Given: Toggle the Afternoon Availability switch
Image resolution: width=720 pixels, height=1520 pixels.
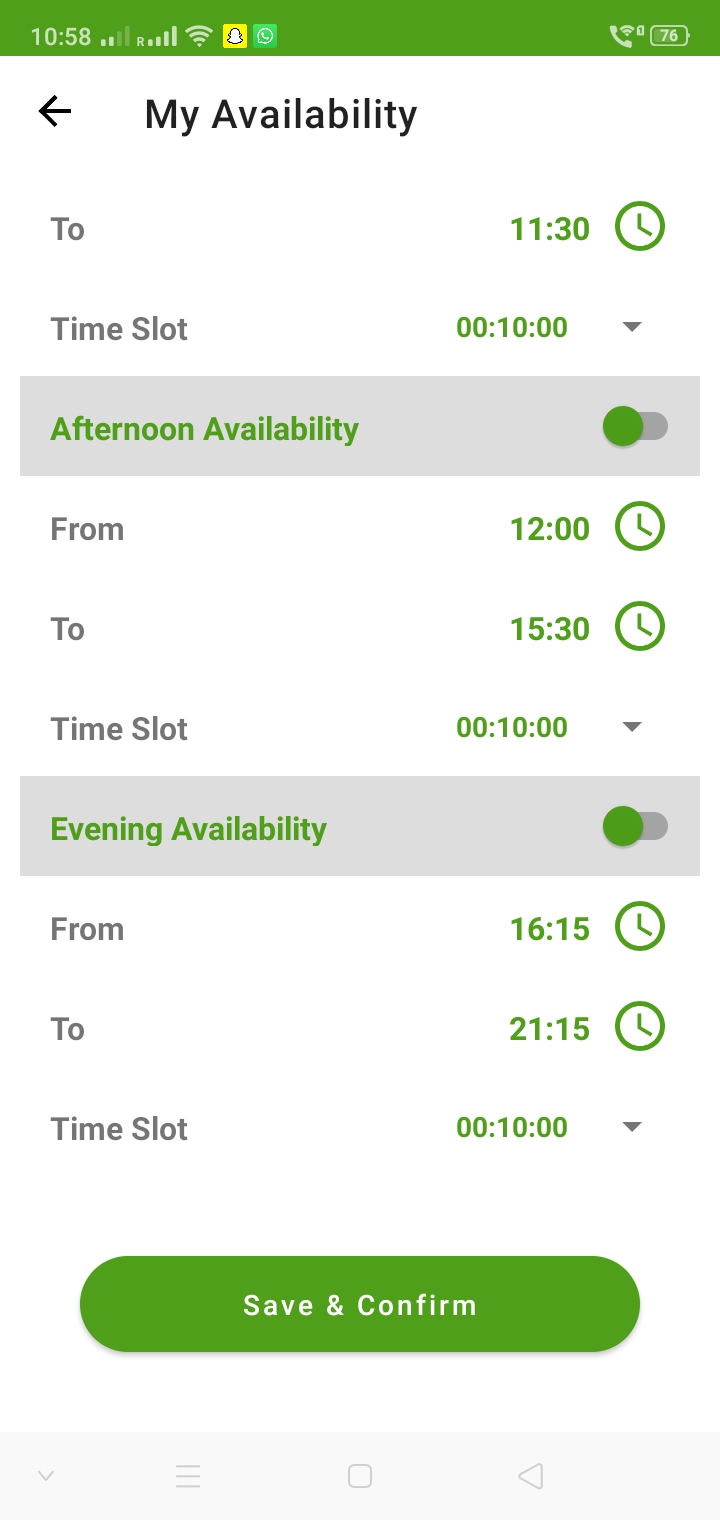Looking at the screenshot, I should point(634,427).
